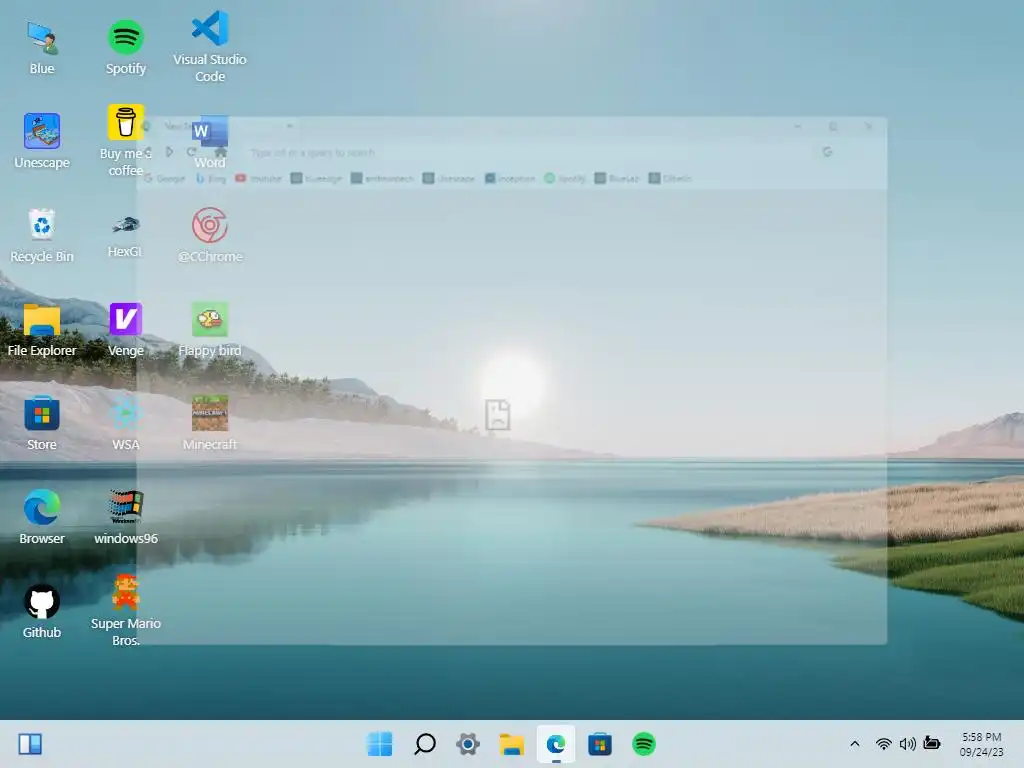Launch the HexGL game shortcut

click(x=125, y=235)
